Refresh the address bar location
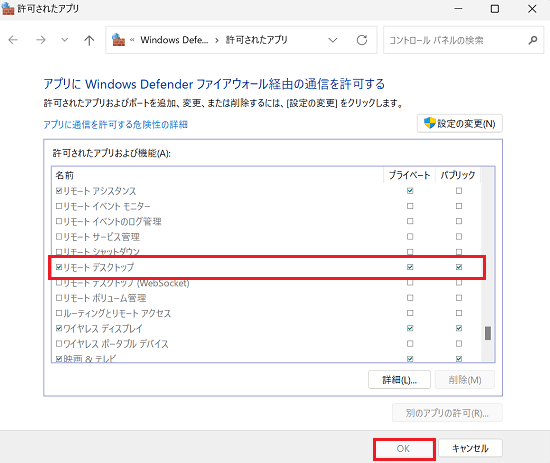 coord(362,40)
